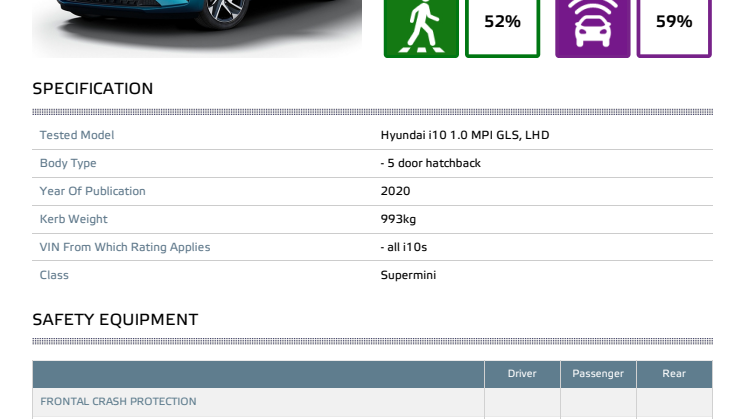Select the Supermini class value
Image resolution: width=746 pixels, height=419 pixels.
tap(408, 275)
